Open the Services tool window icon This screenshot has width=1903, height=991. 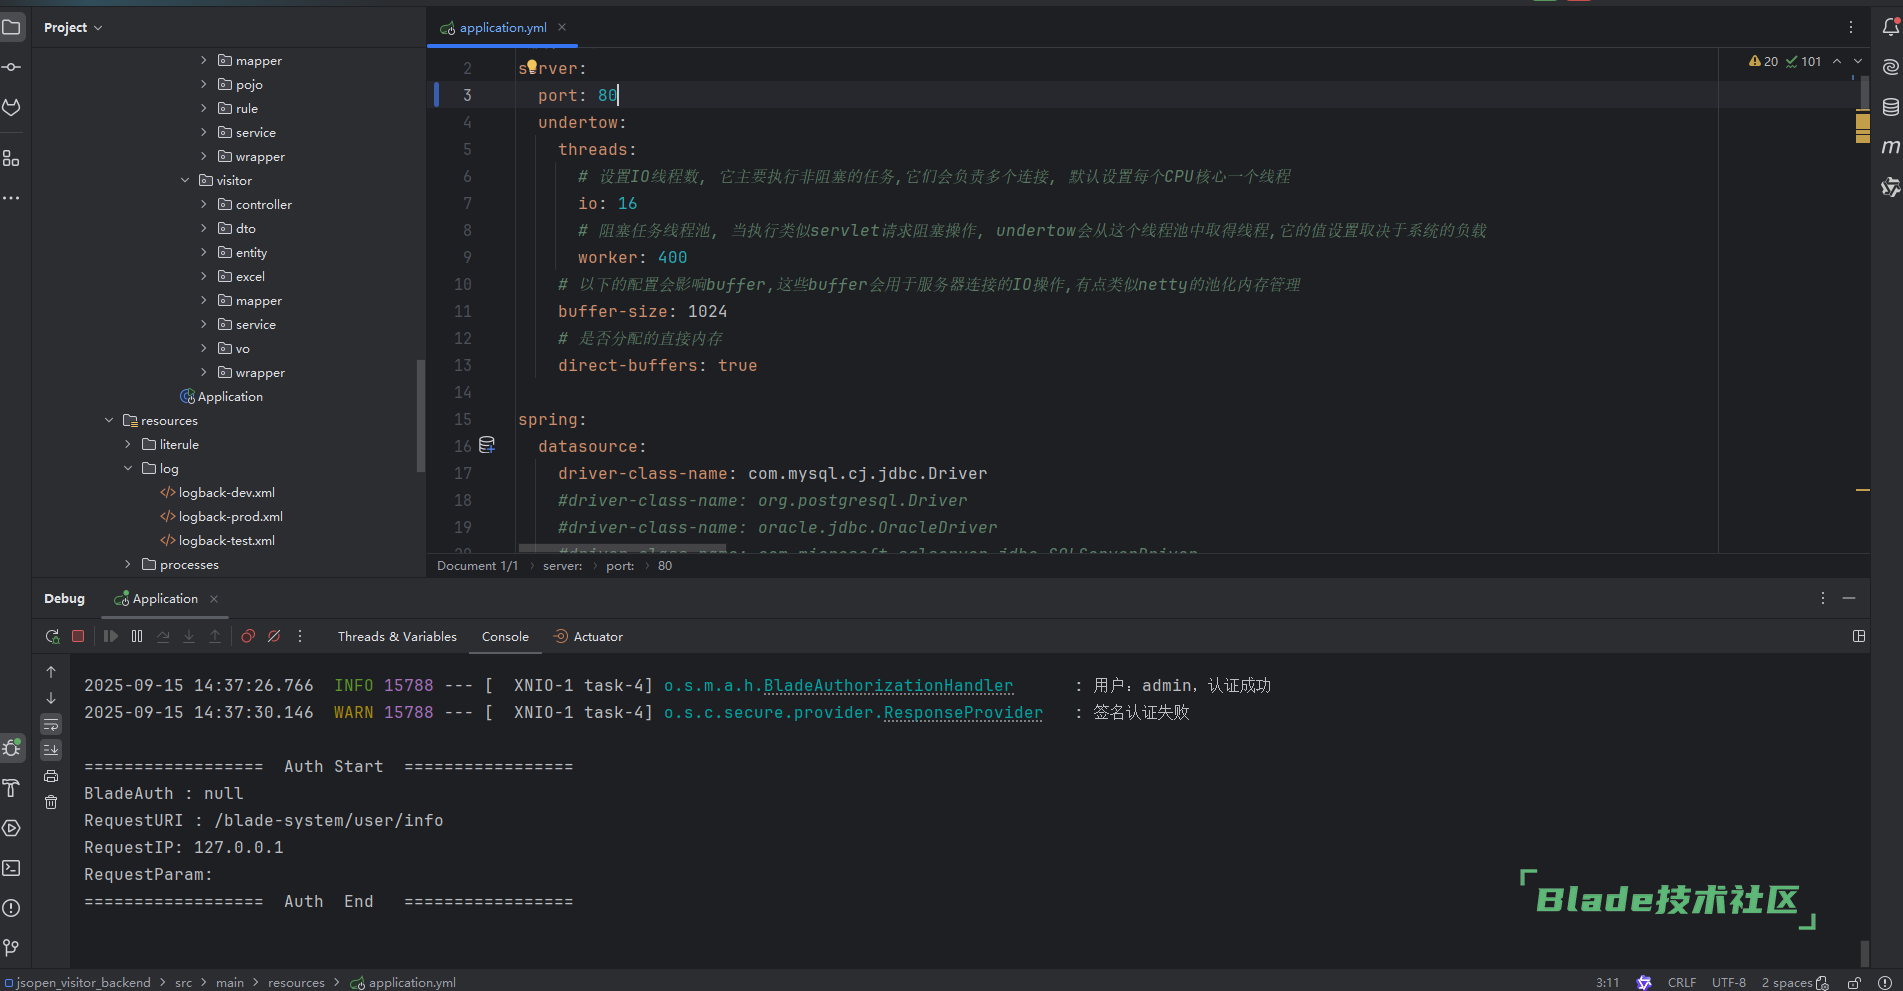pyautogui.click(x=11, y=828)
